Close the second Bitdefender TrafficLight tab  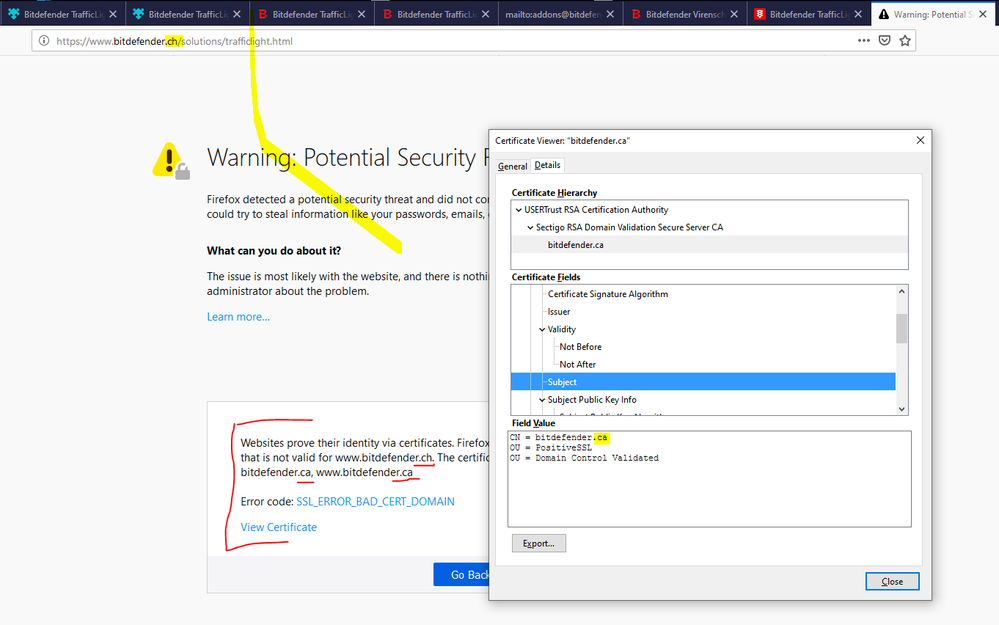tap(237, 14)
